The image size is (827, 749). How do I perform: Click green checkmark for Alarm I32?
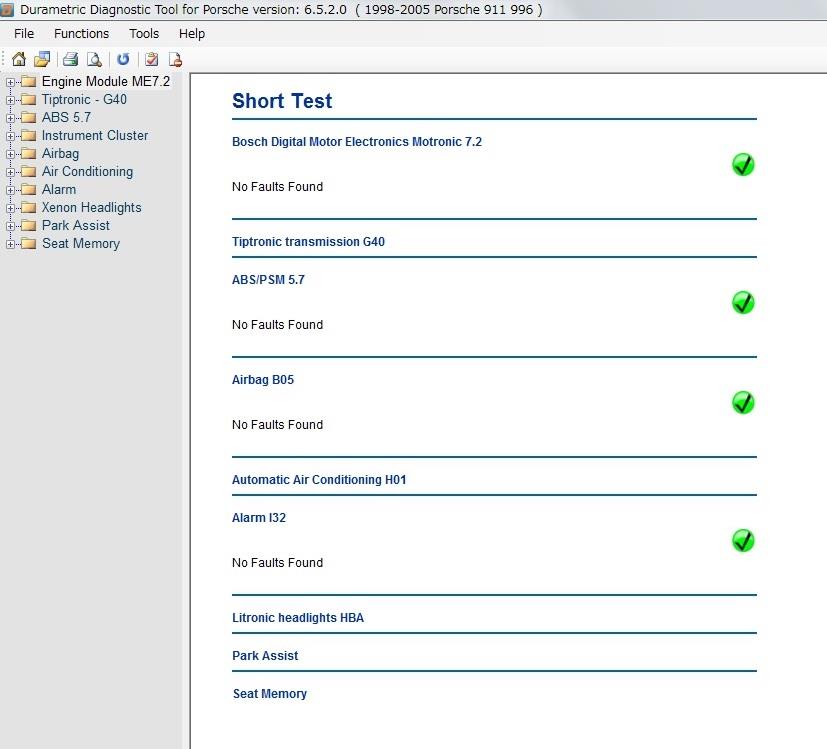(x=743, y=541)
